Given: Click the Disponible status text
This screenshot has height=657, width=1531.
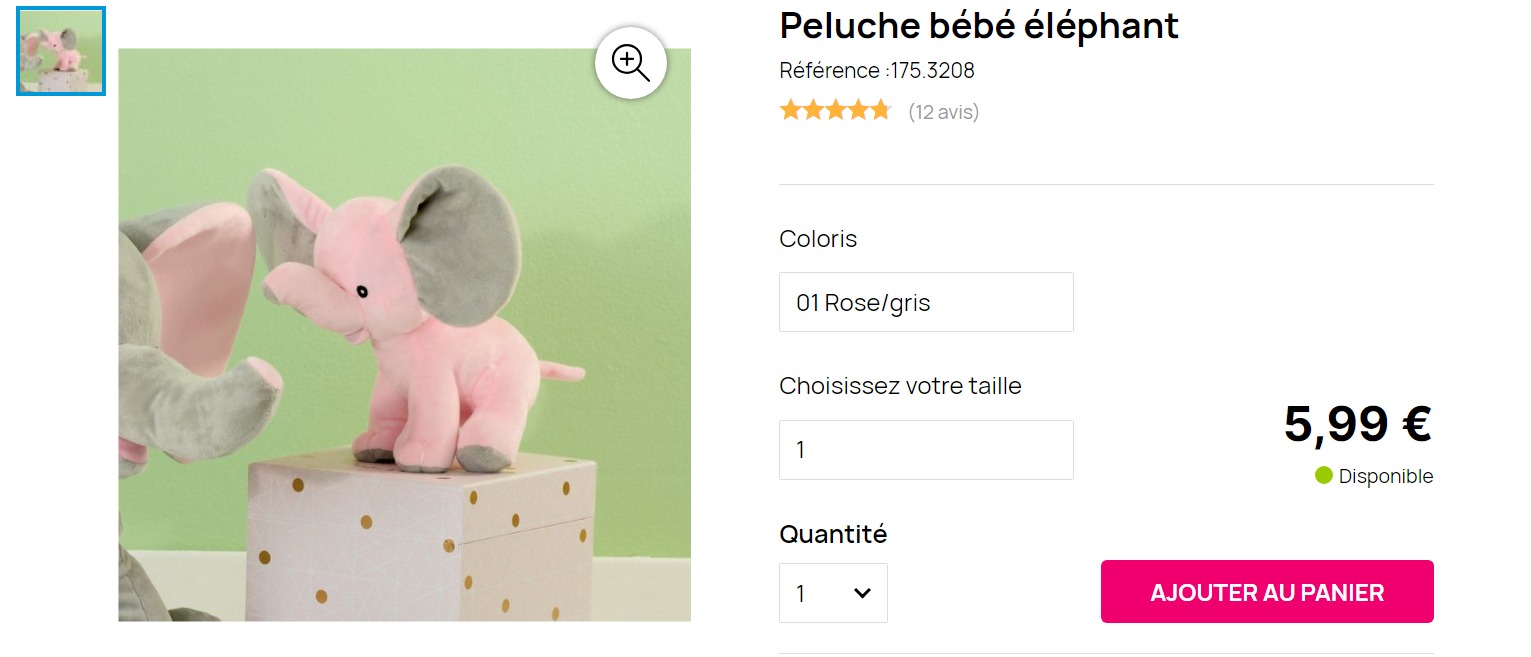Looking at the screenshot, I should 1385,477.
